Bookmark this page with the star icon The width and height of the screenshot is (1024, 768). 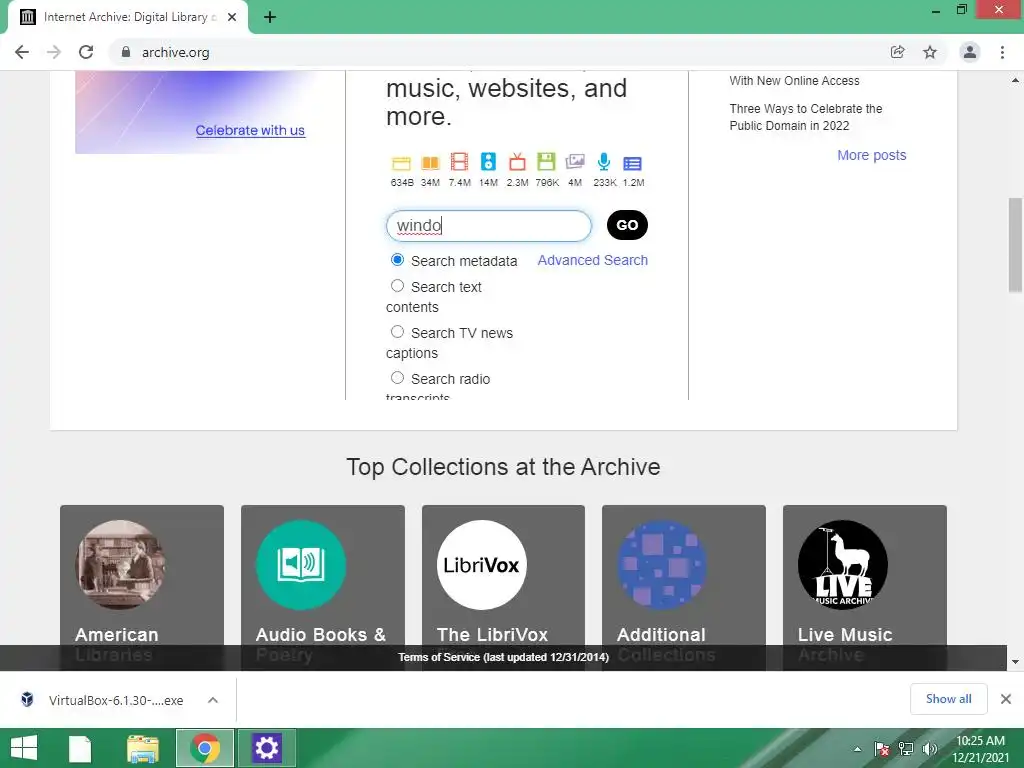pyautogui.click(x=930, y=52)
